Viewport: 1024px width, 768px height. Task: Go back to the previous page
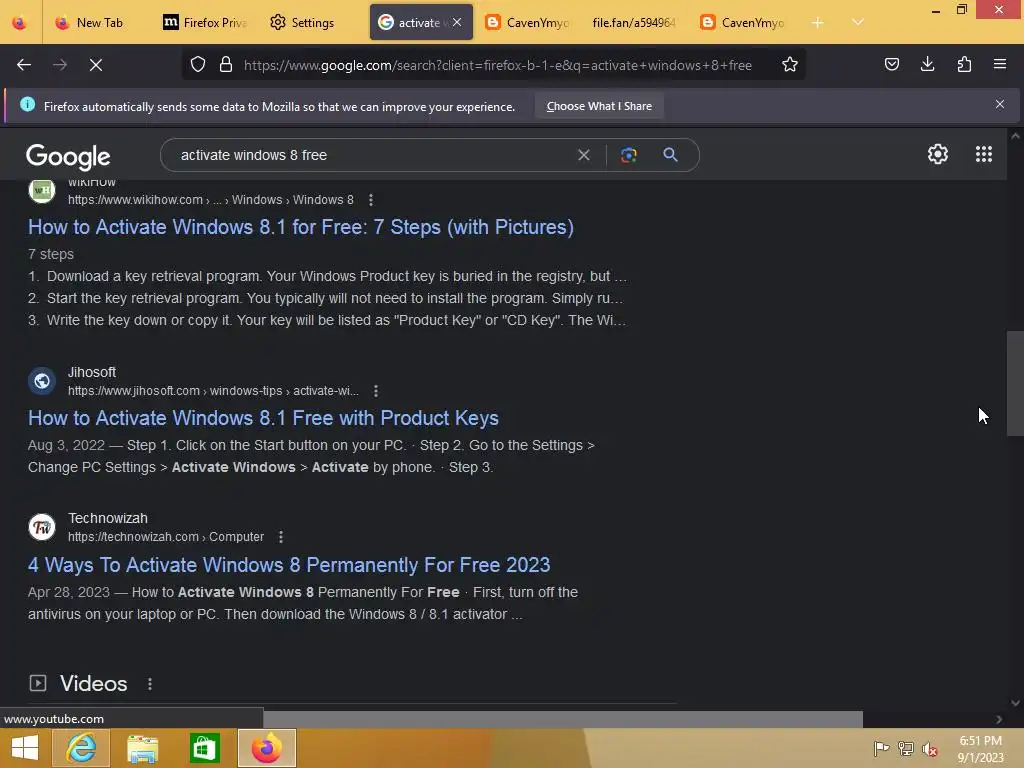coord(24,65)
